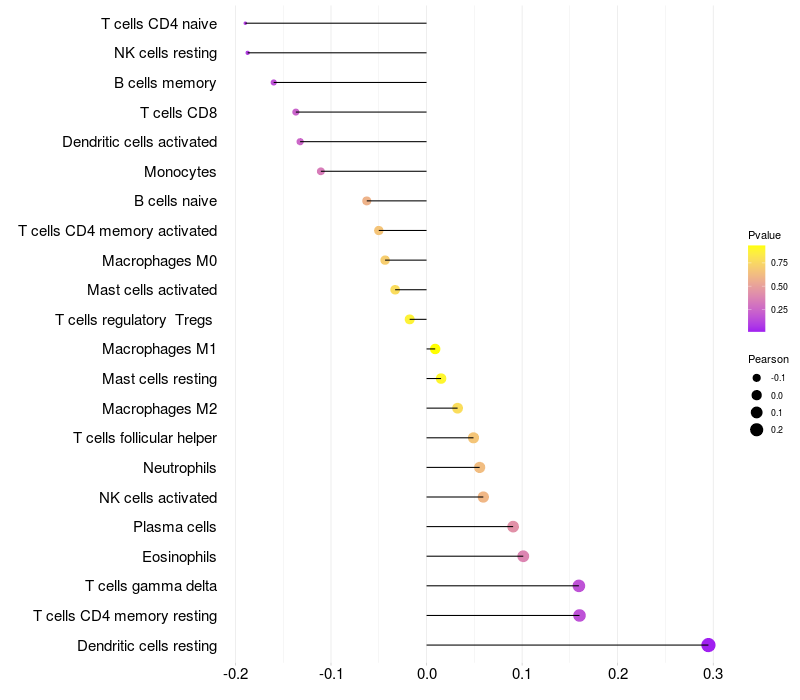Select the Macrophages M1 yellow dot
Viewport: 800px width, 700px height.
pos(435,349)
